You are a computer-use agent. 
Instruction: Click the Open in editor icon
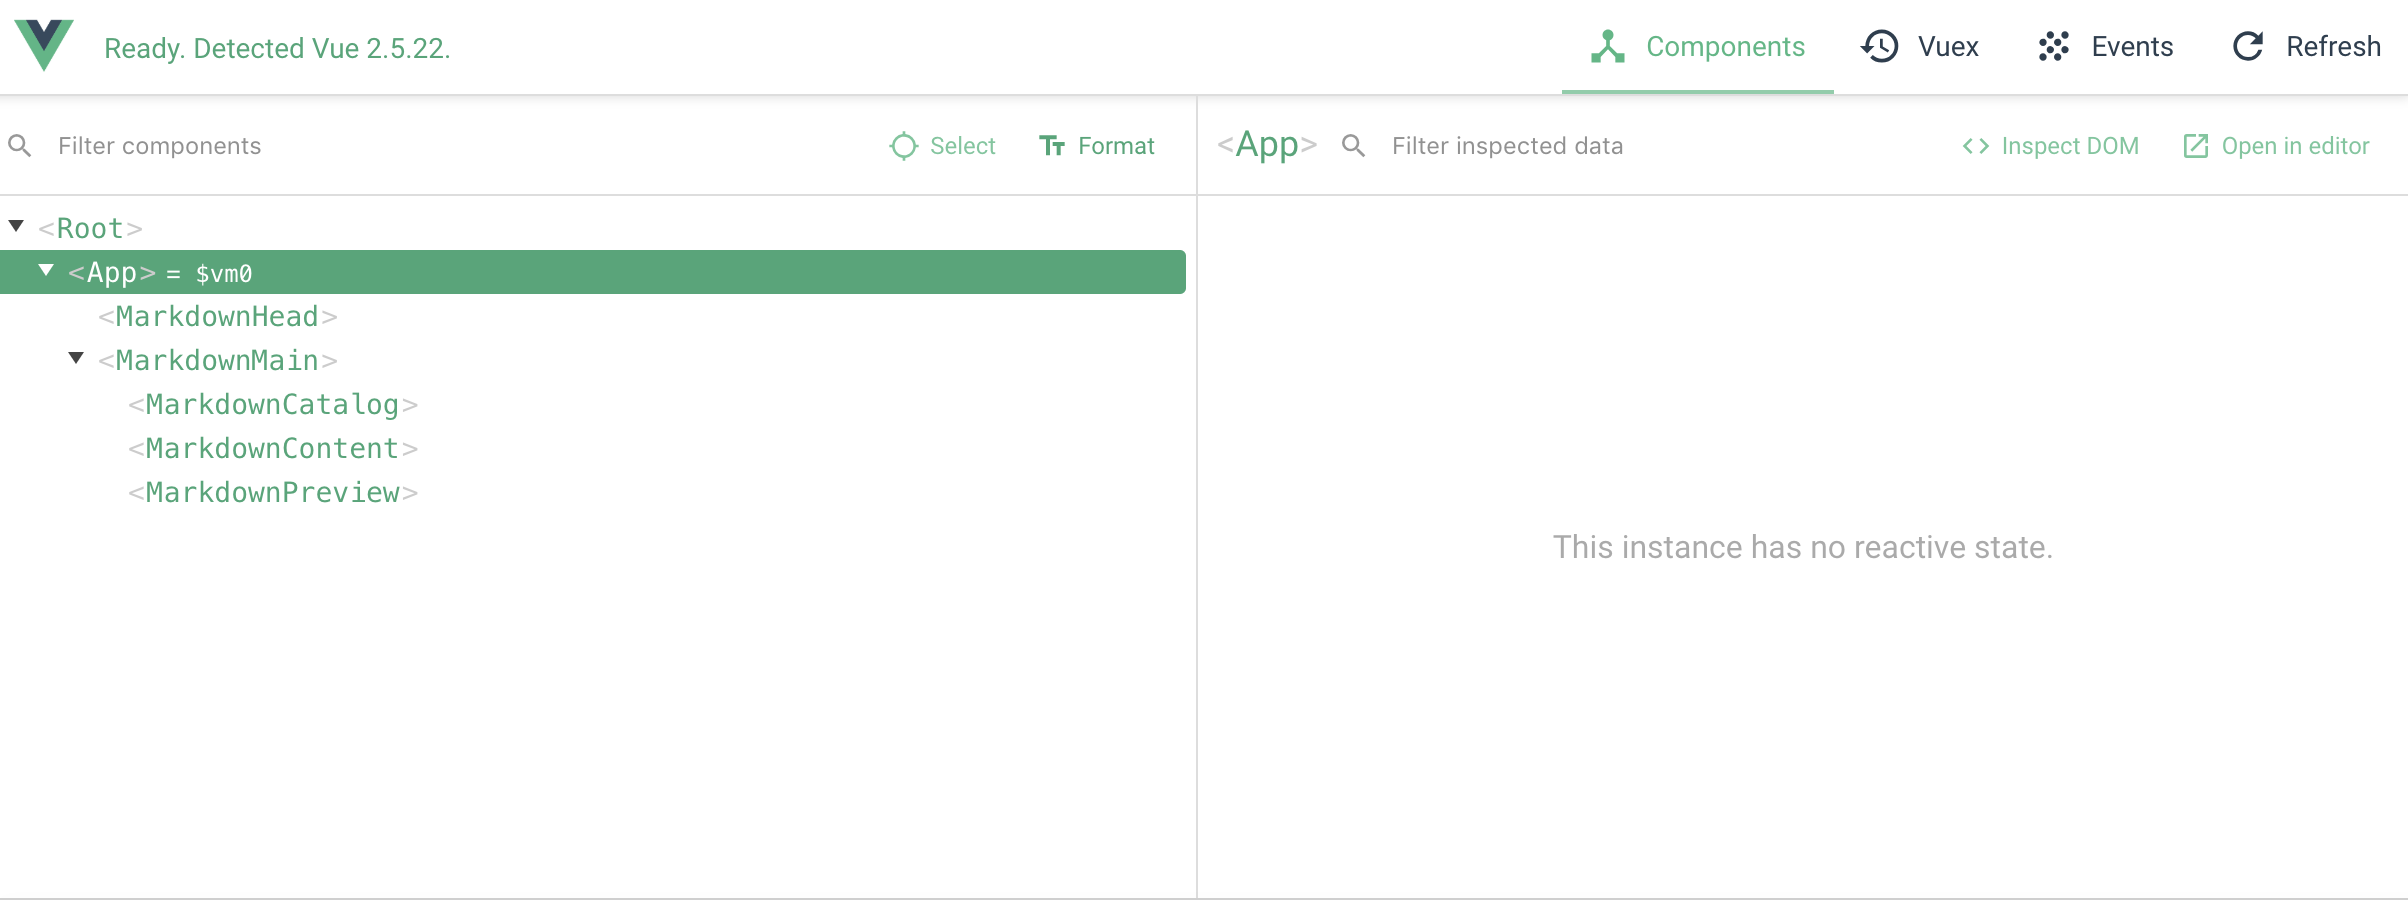click(x=2195, y=146)
